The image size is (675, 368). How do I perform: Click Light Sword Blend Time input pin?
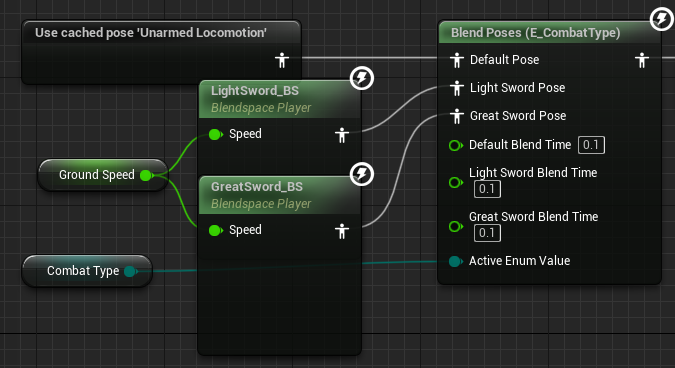[455, 182]
